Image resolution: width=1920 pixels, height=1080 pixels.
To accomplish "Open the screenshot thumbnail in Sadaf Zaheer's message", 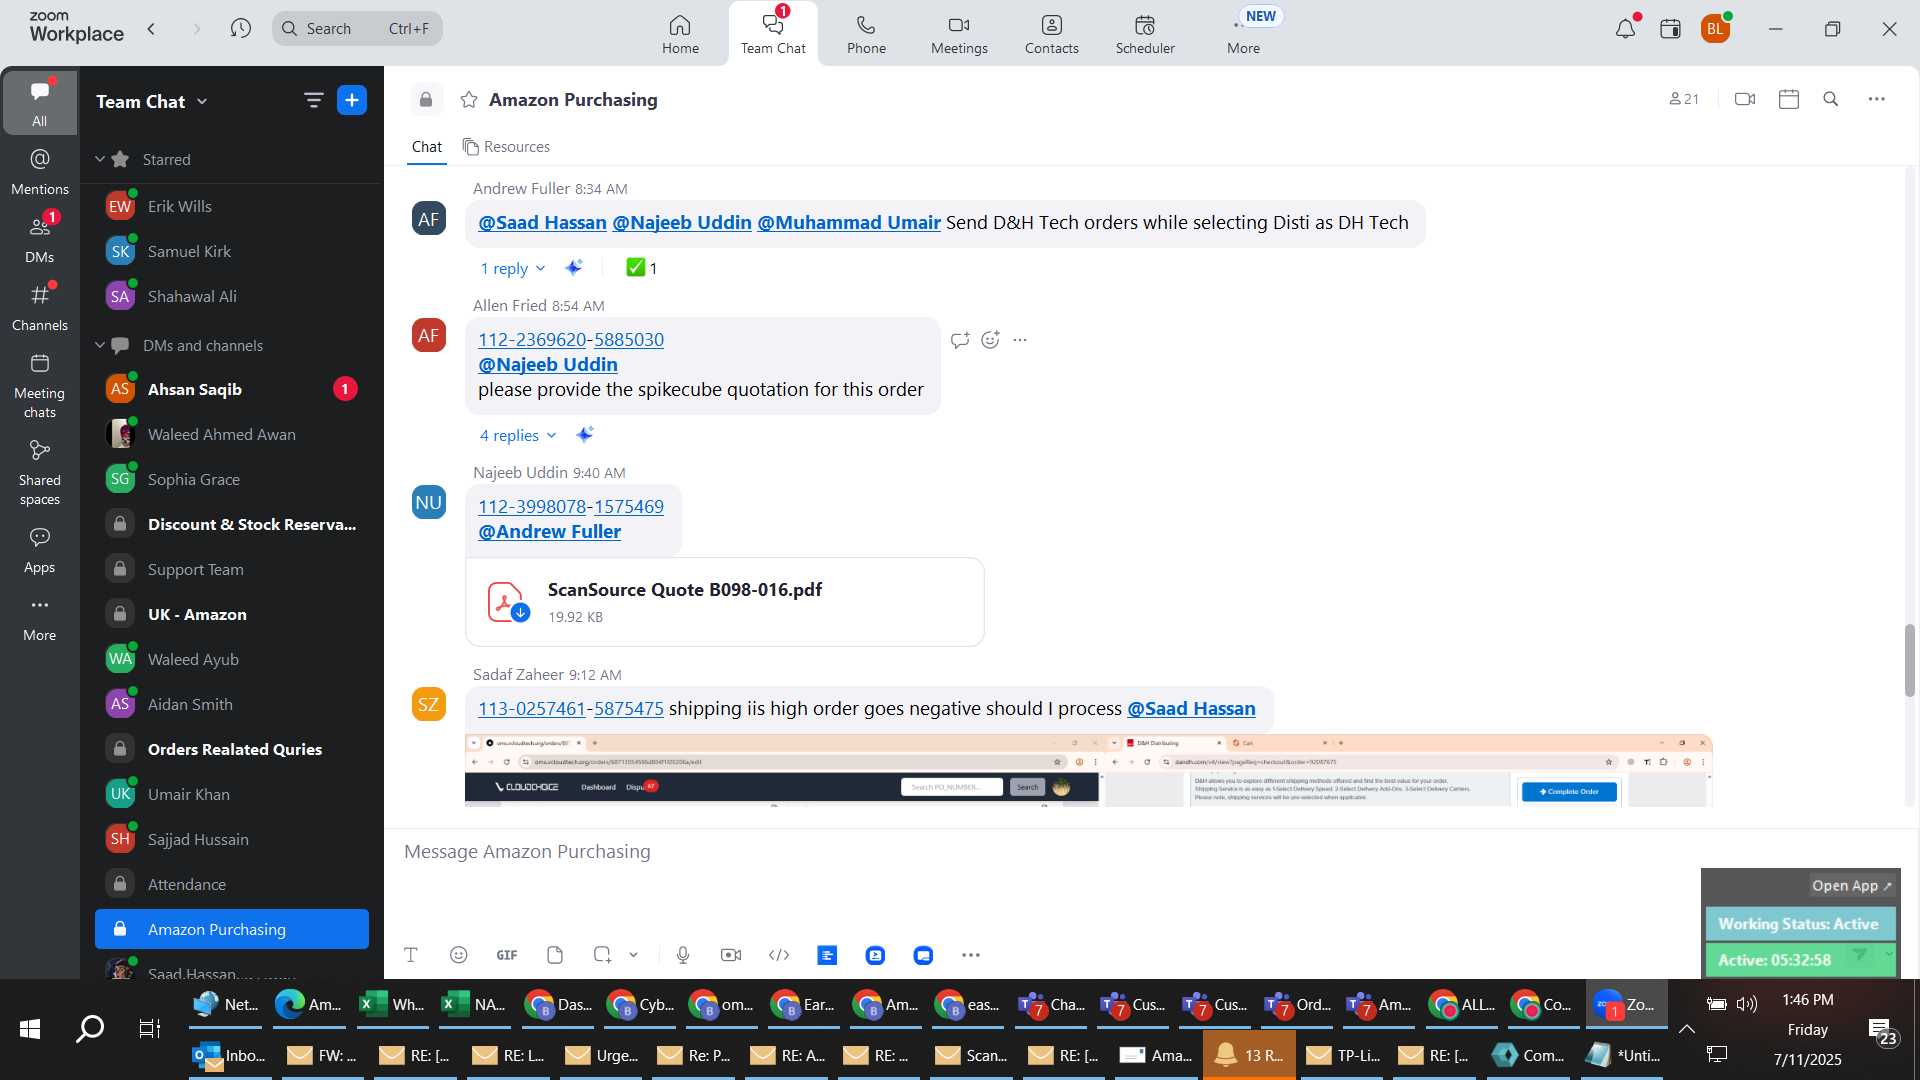I will pyautogui.click(x=1088, y=770).
